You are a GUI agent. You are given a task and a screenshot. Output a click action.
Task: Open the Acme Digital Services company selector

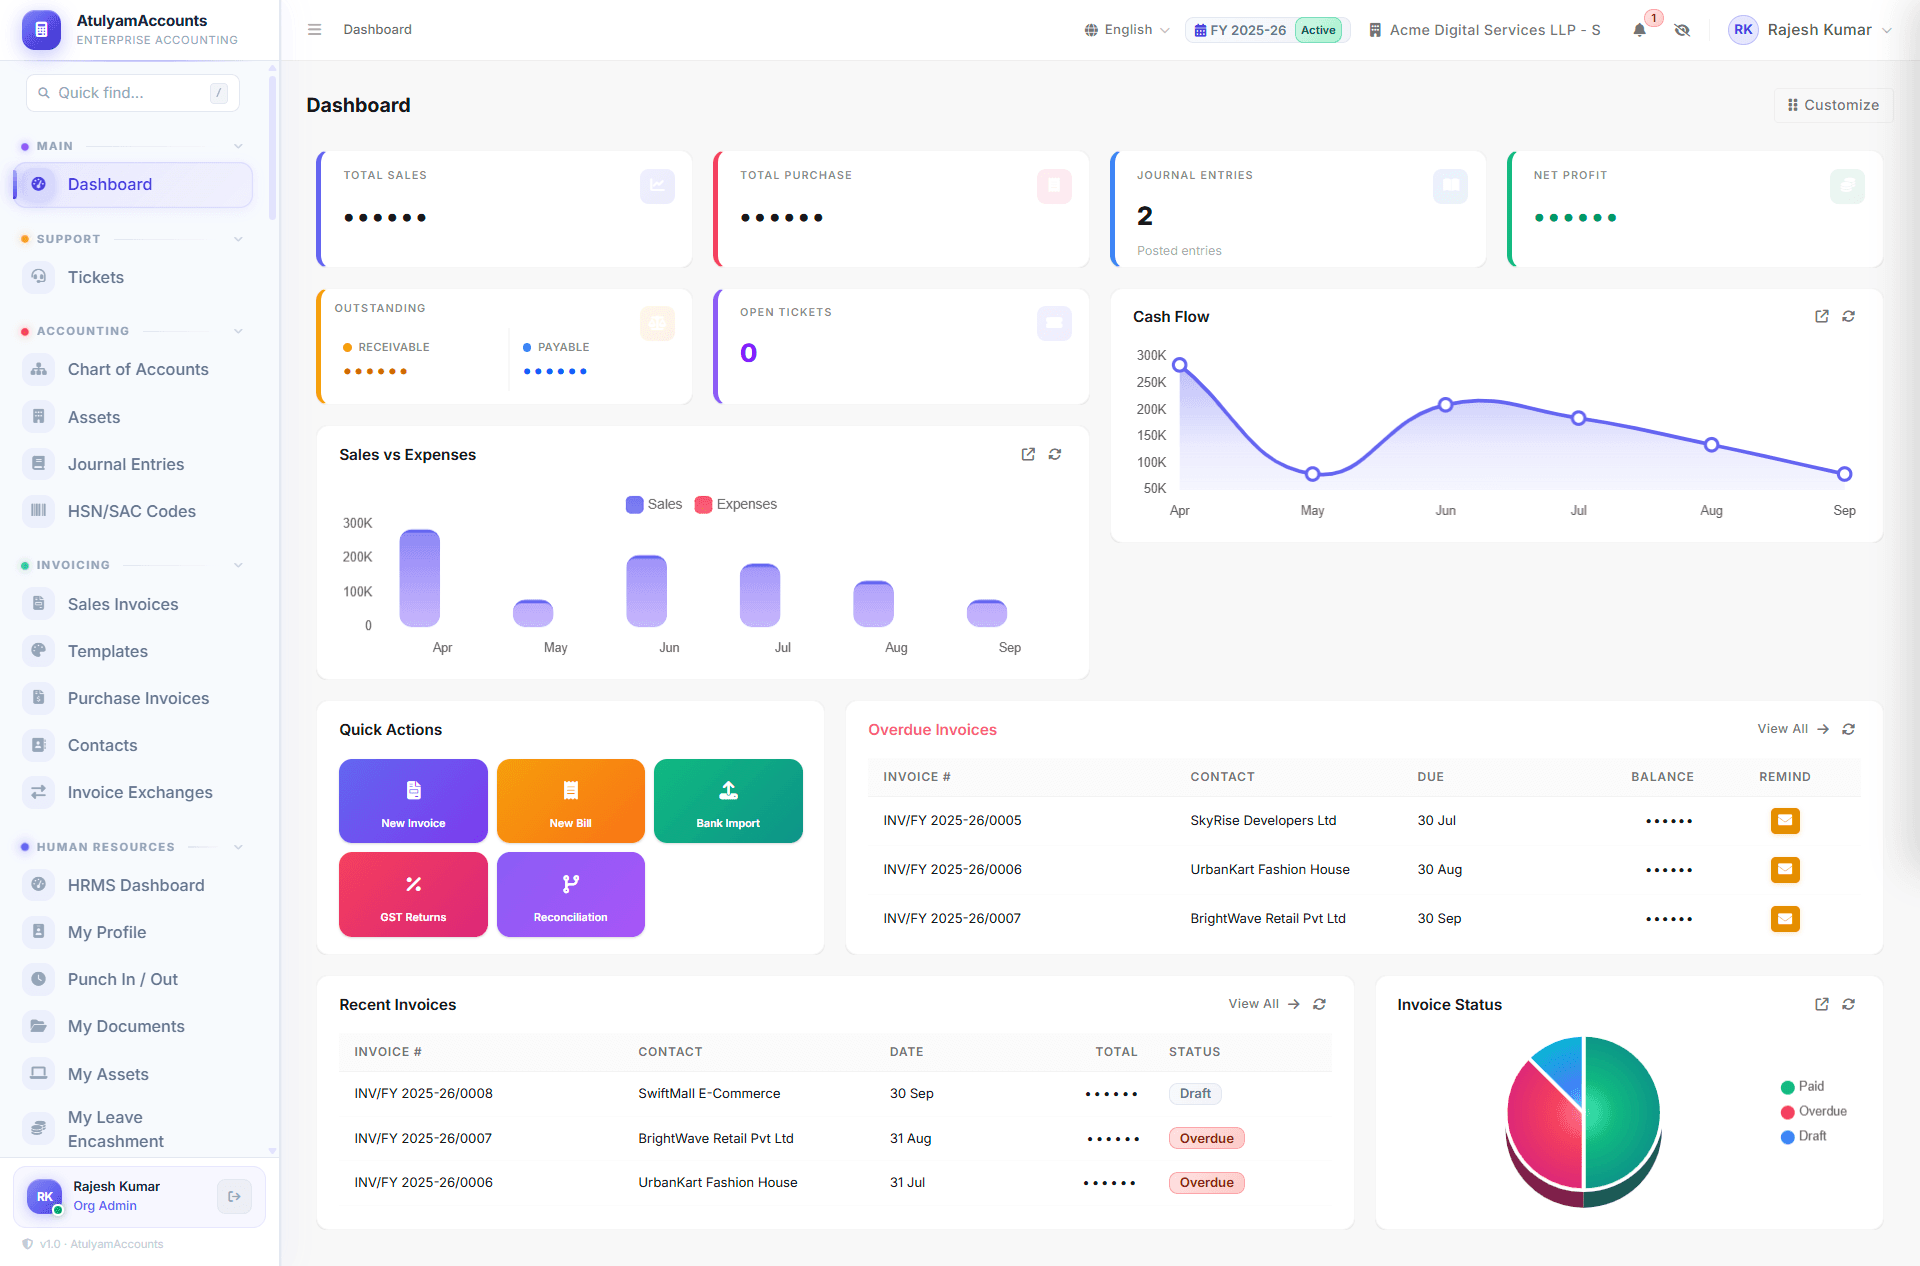pos(1484,30)
